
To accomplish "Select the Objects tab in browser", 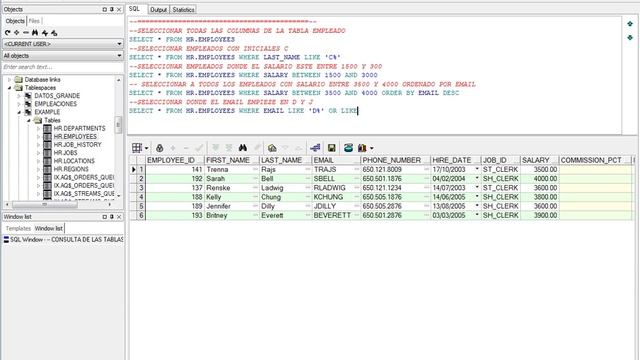I will (15, 21).
